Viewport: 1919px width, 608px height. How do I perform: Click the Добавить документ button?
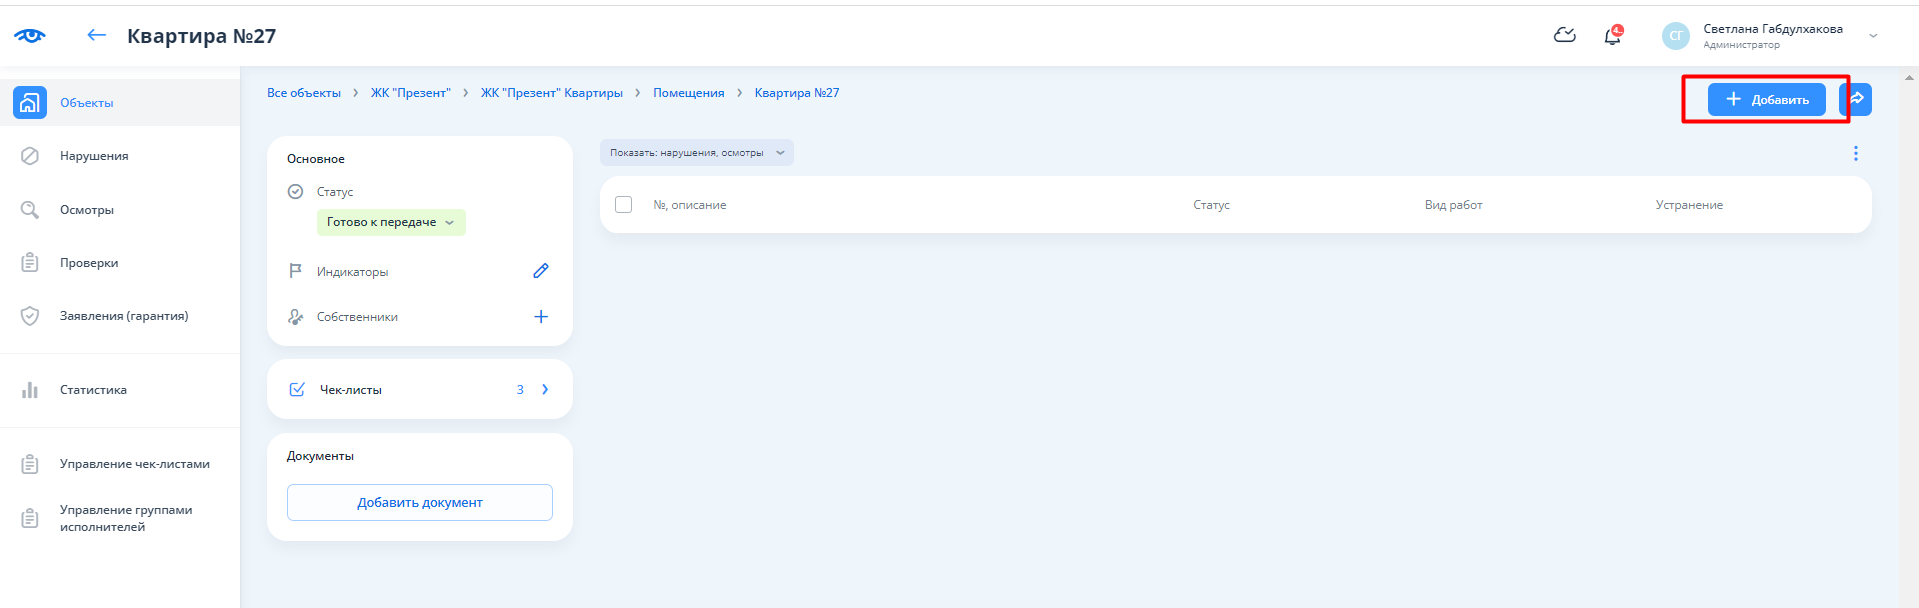pyautogui.click(x=420, y=503)
